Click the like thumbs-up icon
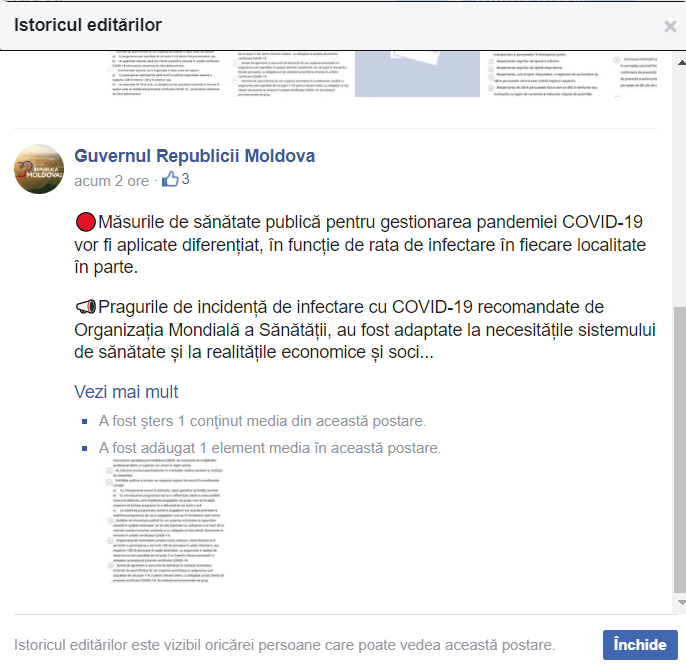This screenshot has height=670, width=686. (x=170, y=179)
